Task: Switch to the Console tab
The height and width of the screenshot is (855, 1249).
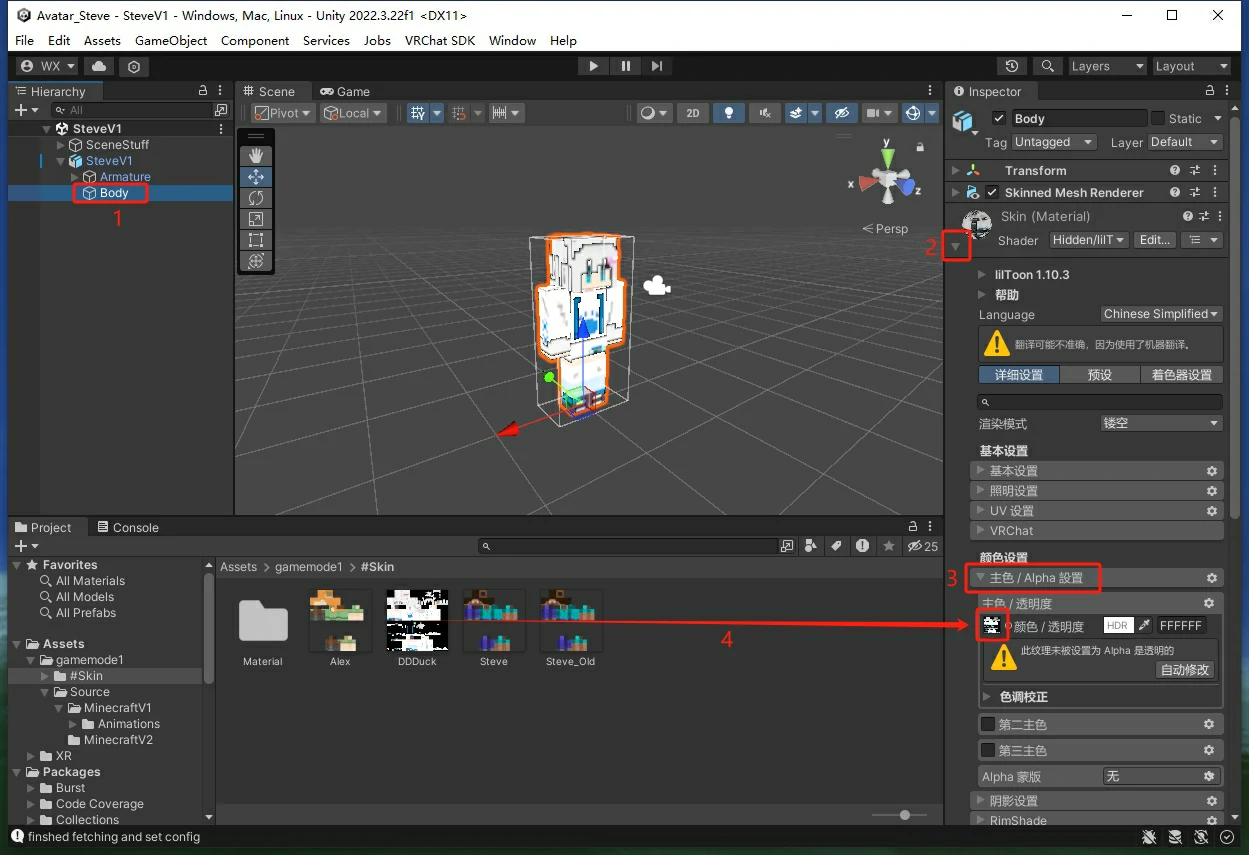Action: (127, 527)
